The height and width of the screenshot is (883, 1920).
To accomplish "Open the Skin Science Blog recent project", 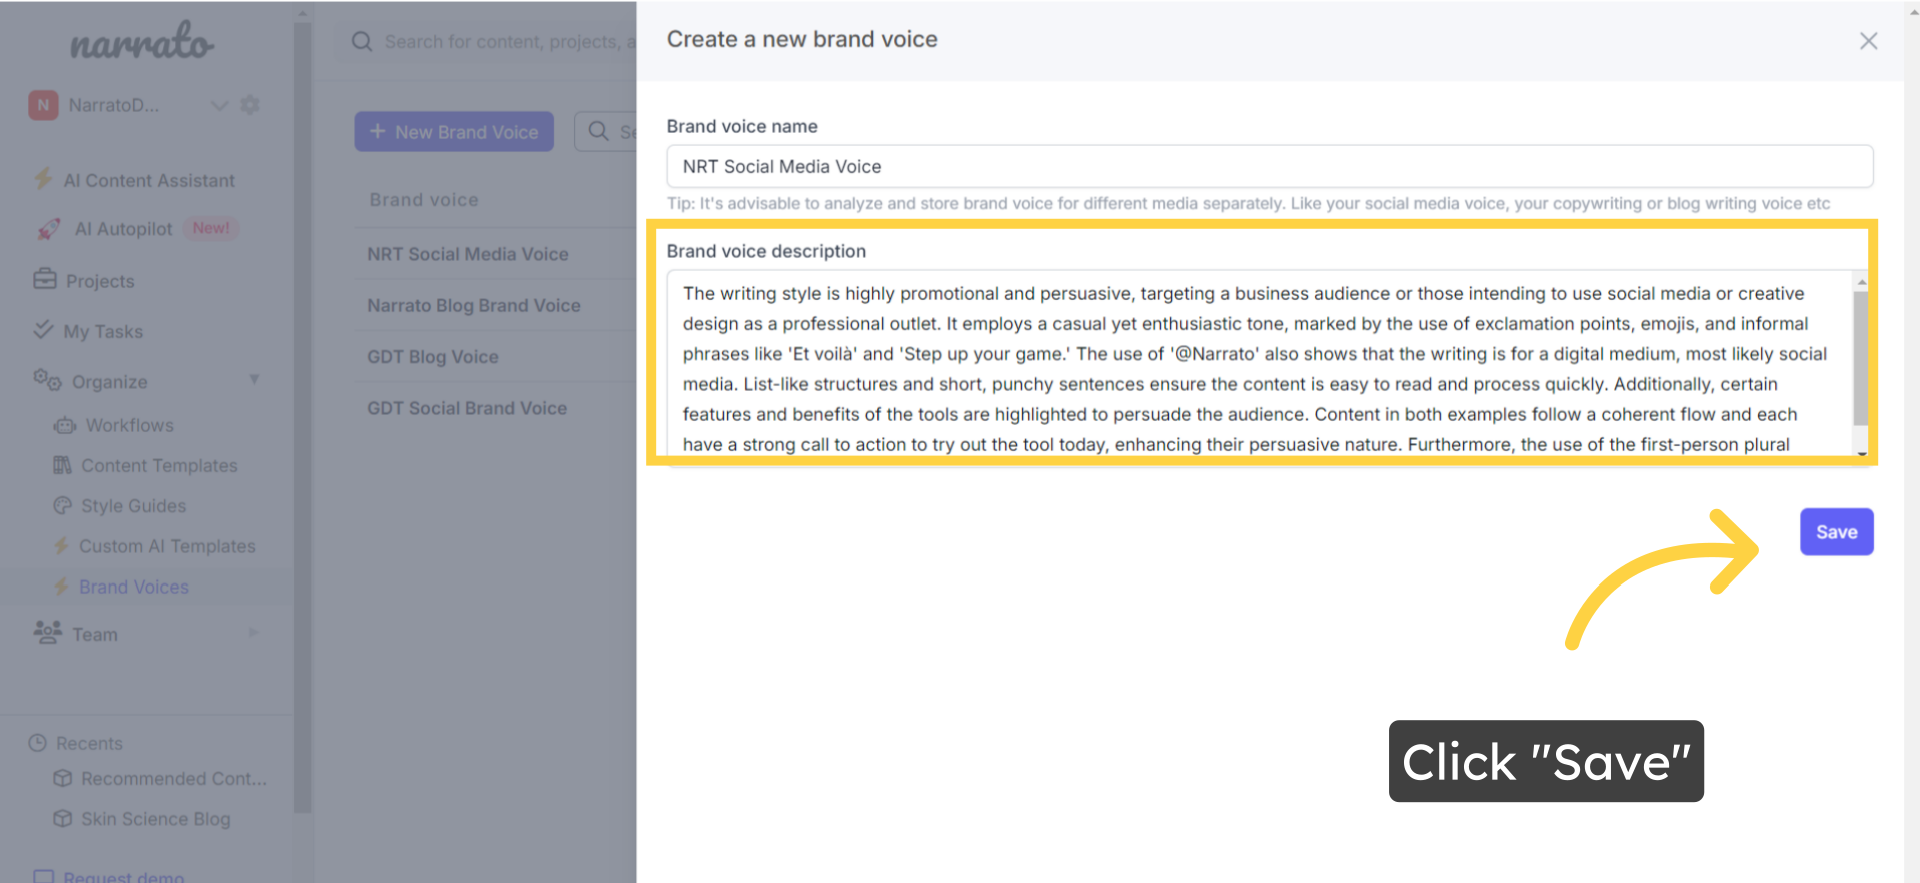I will (155, 819).
